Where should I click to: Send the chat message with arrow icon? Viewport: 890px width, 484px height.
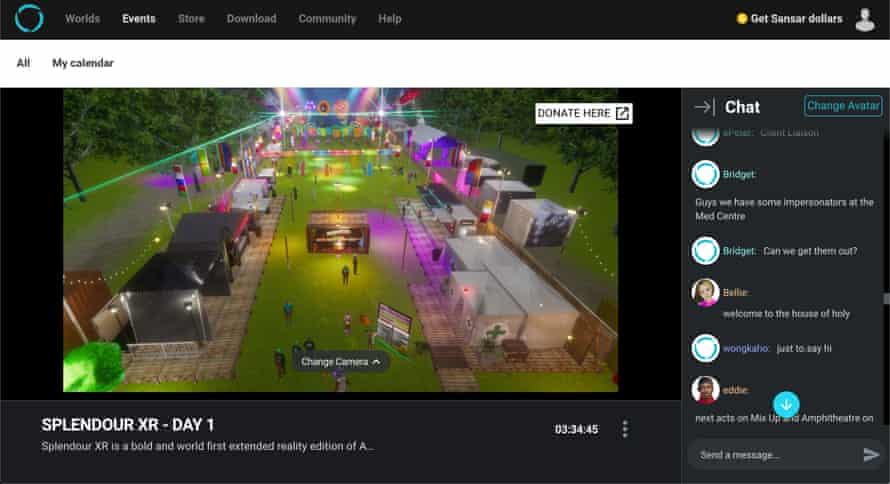pos(871,454)
